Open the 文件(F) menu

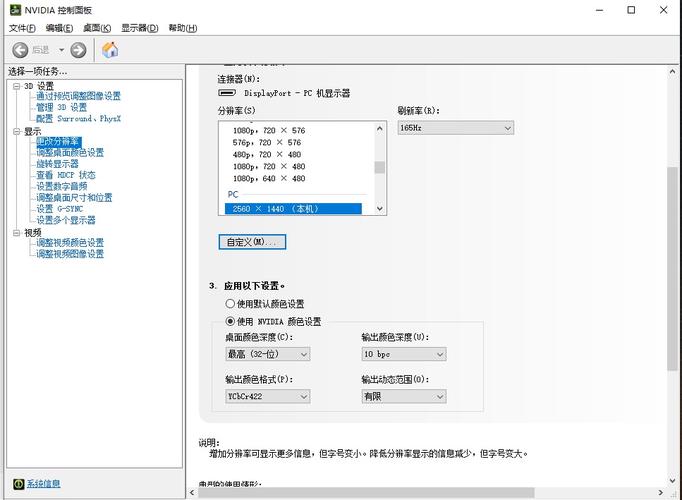tap(22, 28)
